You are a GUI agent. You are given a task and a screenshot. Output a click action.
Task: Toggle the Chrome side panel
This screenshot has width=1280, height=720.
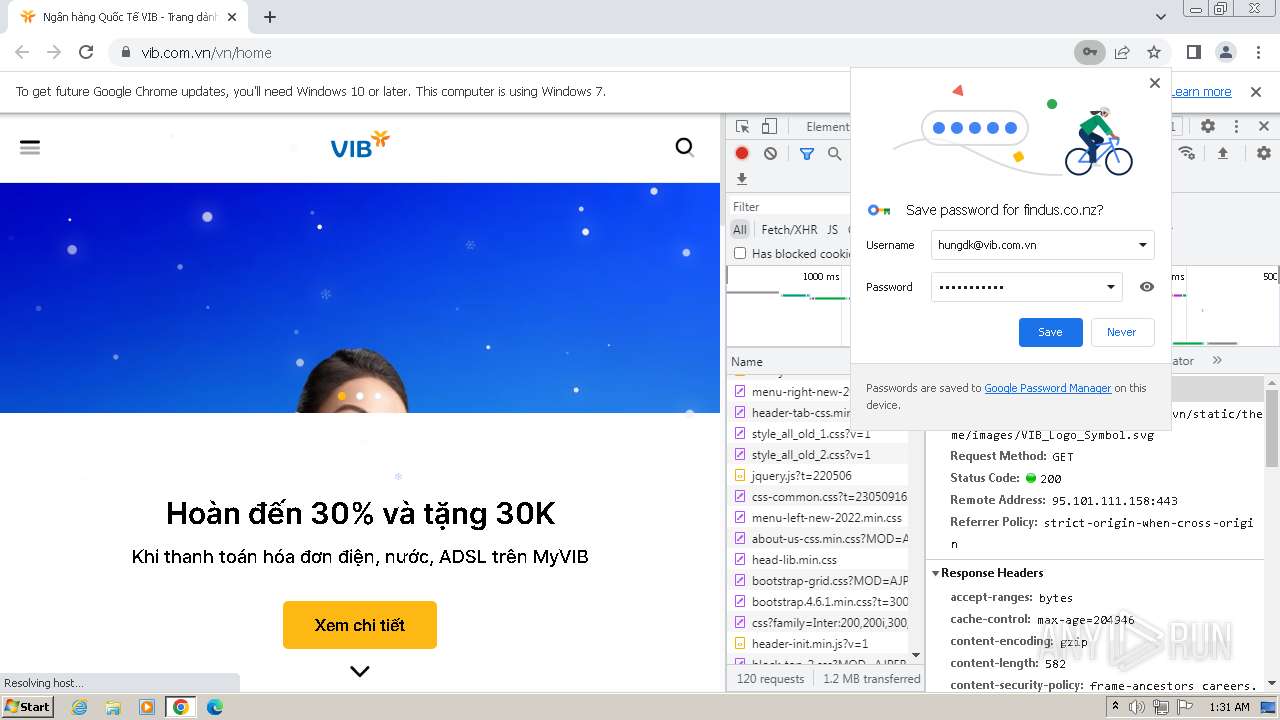tap(1193, 52)
